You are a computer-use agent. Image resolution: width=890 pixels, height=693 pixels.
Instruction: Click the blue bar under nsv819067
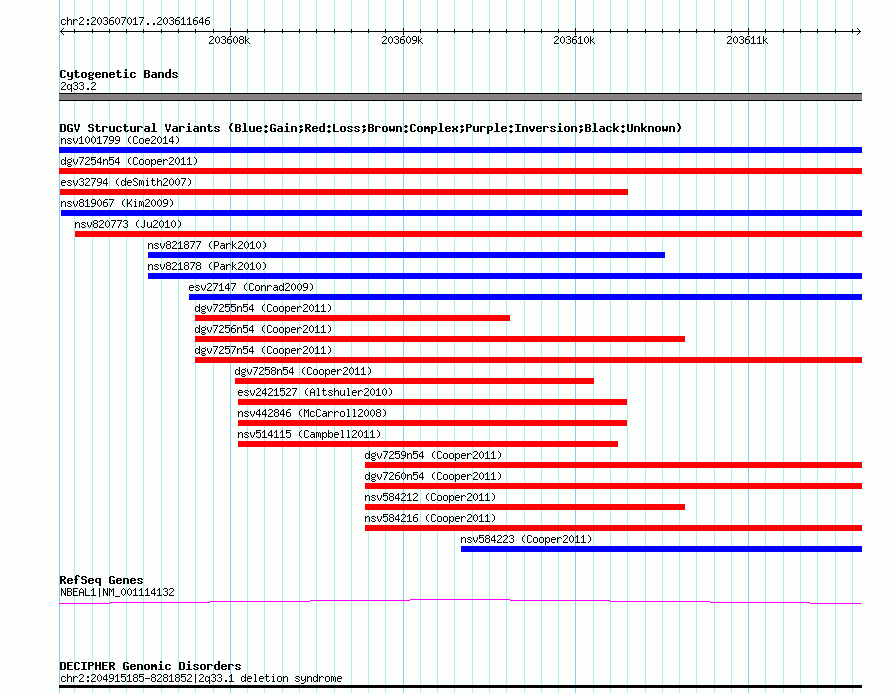[461, 213]
